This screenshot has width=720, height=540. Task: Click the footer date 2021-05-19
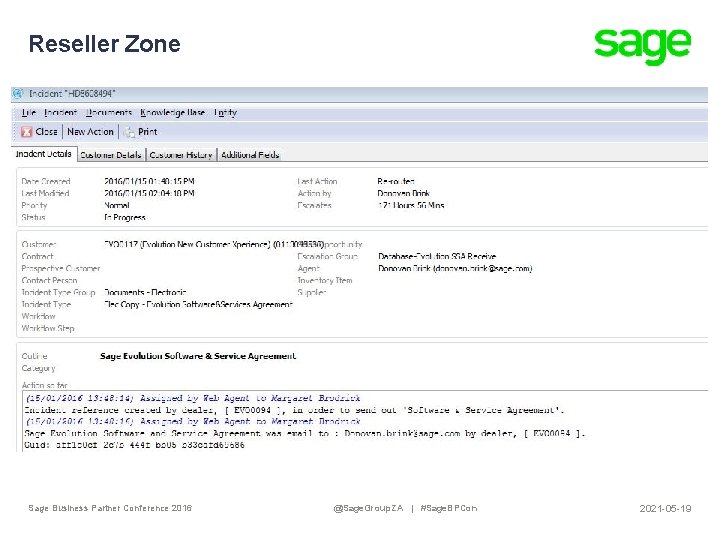(x=665, y=508)
